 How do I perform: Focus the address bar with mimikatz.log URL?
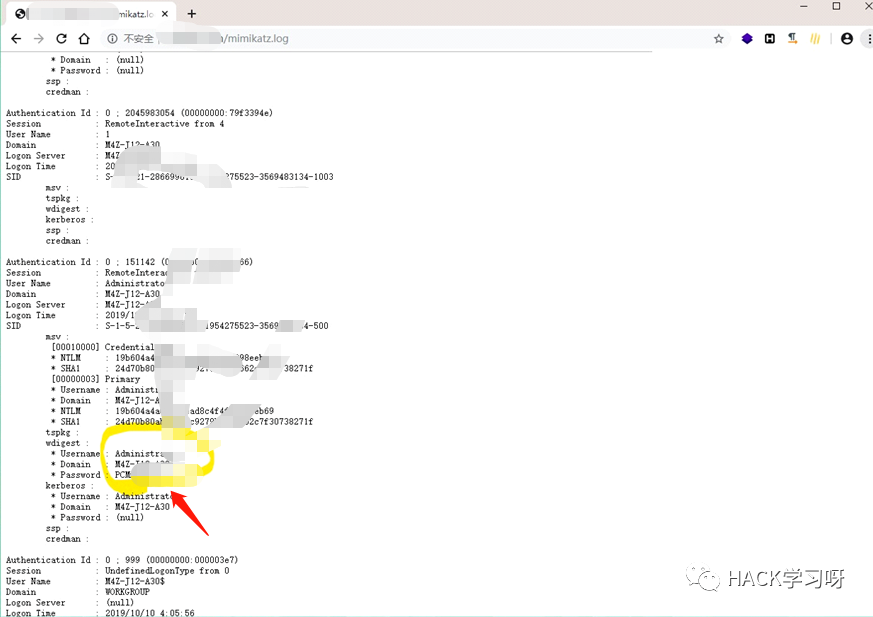tap(412, 38)
